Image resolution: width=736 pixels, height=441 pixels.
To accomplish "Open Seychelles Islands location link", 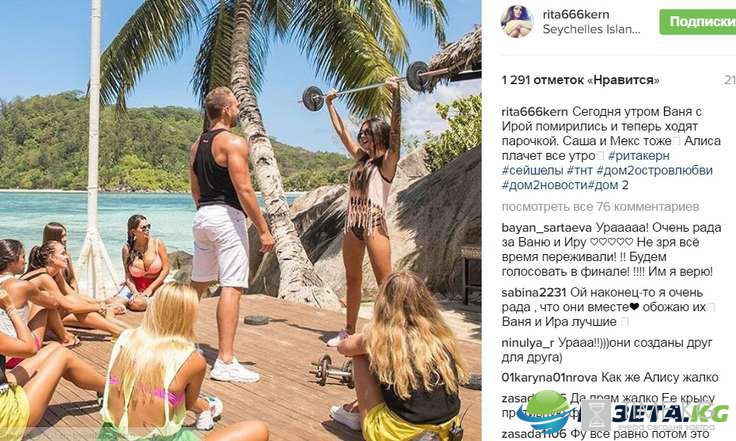I will pyautogui.click(x=591, y=29).
